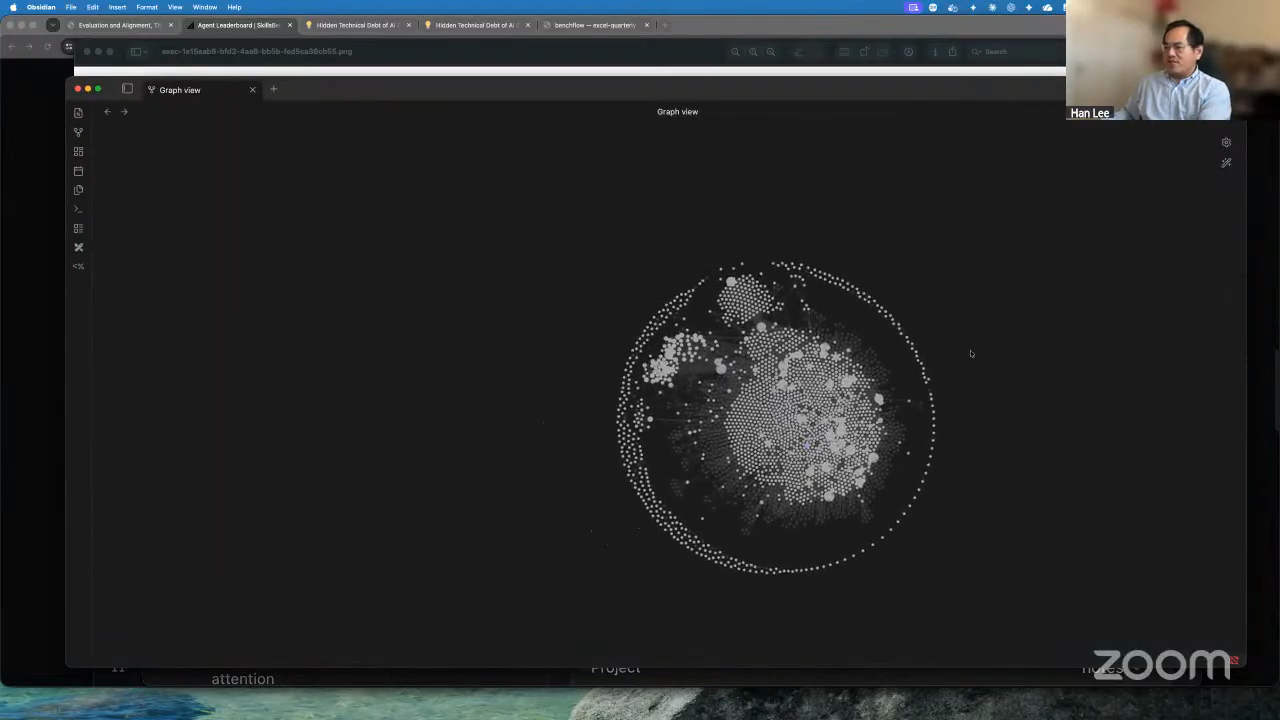Open the Format menu
The width and height of the screenshot is (1280, 720).
point(147,7)
